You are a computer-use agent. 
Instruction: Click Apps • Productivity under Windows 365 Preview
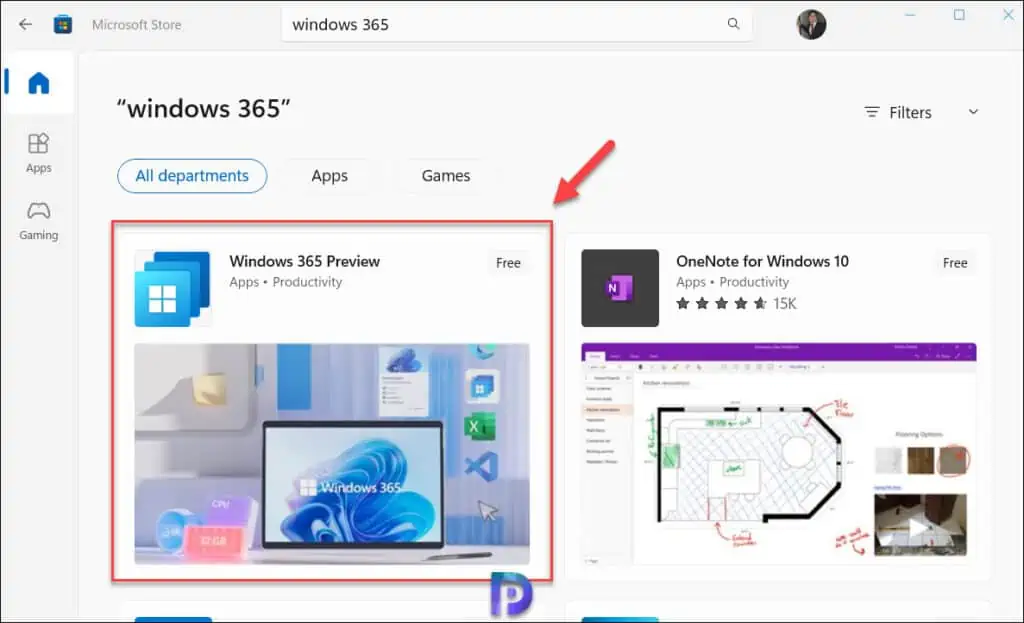pos(285,282)
